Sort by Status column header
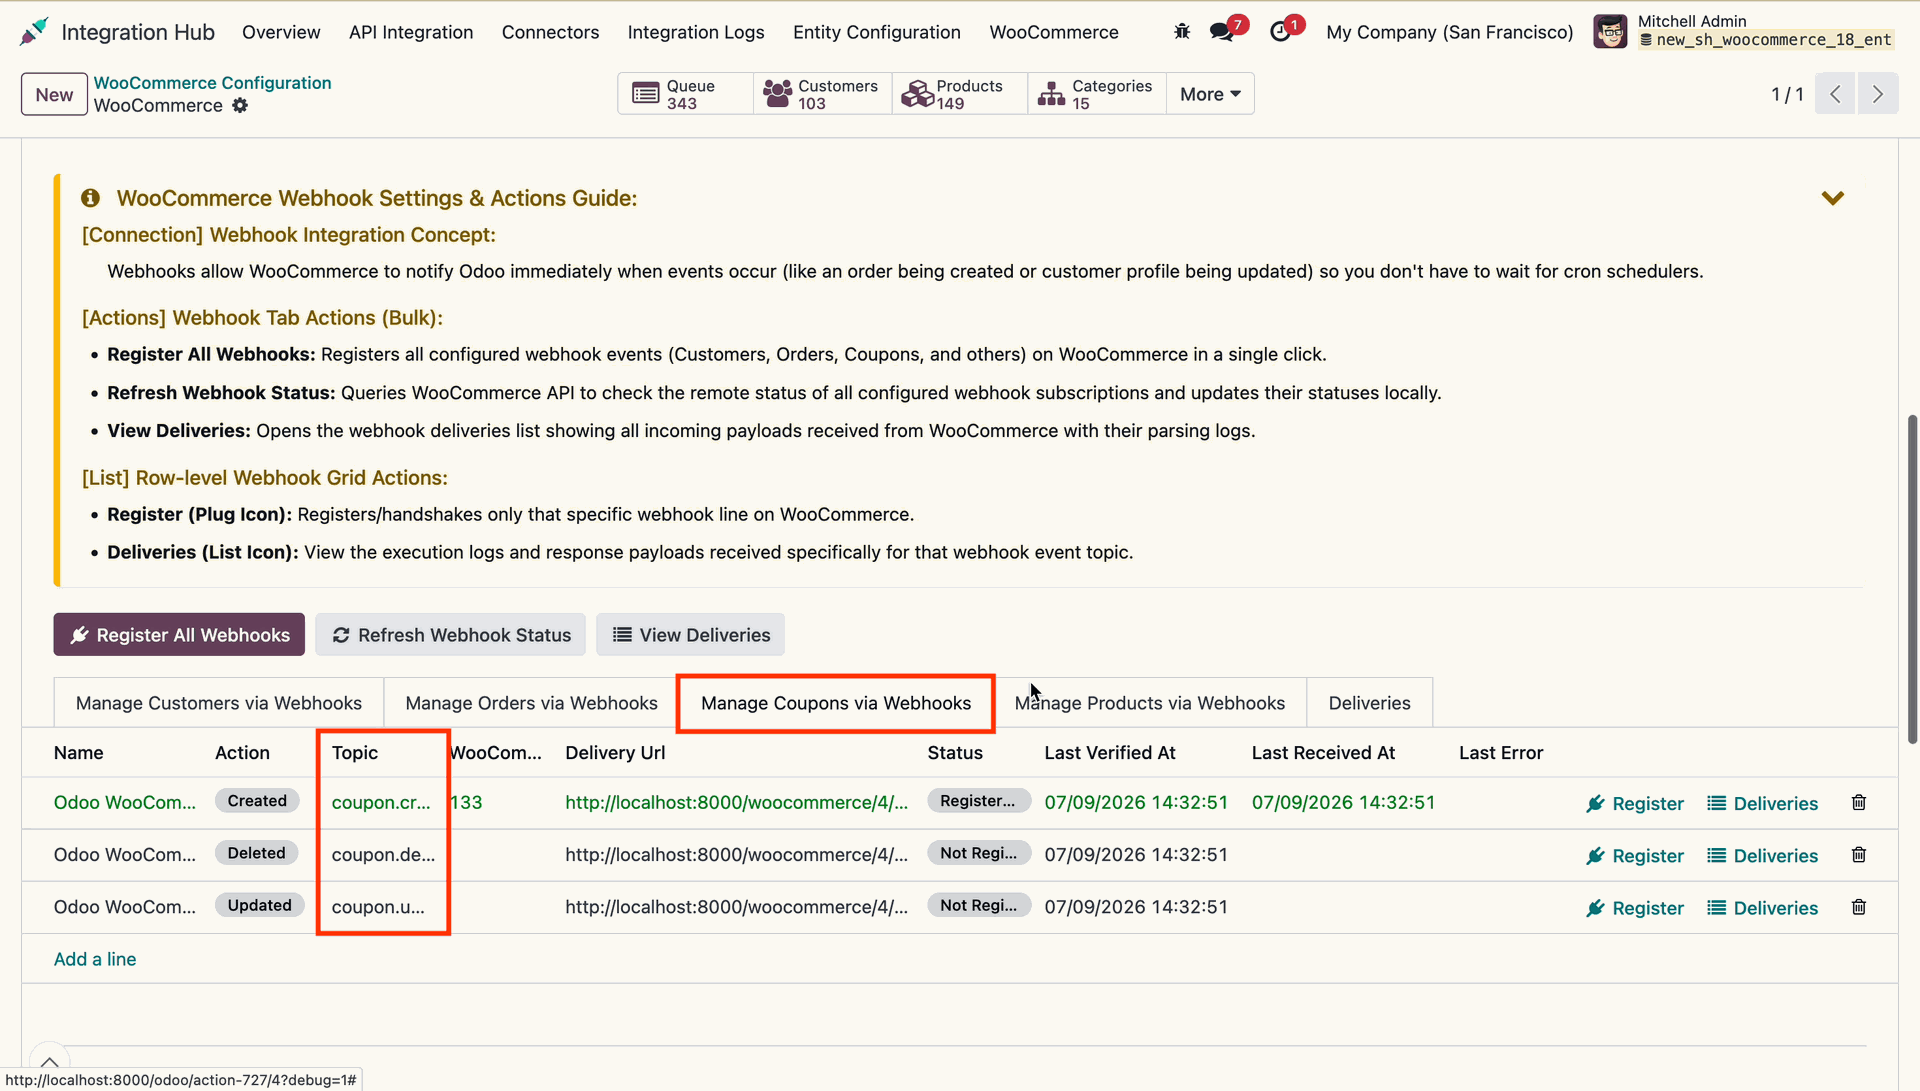Image resolution: width=1920 pixels, height=1091 pixels. (955, 753)
